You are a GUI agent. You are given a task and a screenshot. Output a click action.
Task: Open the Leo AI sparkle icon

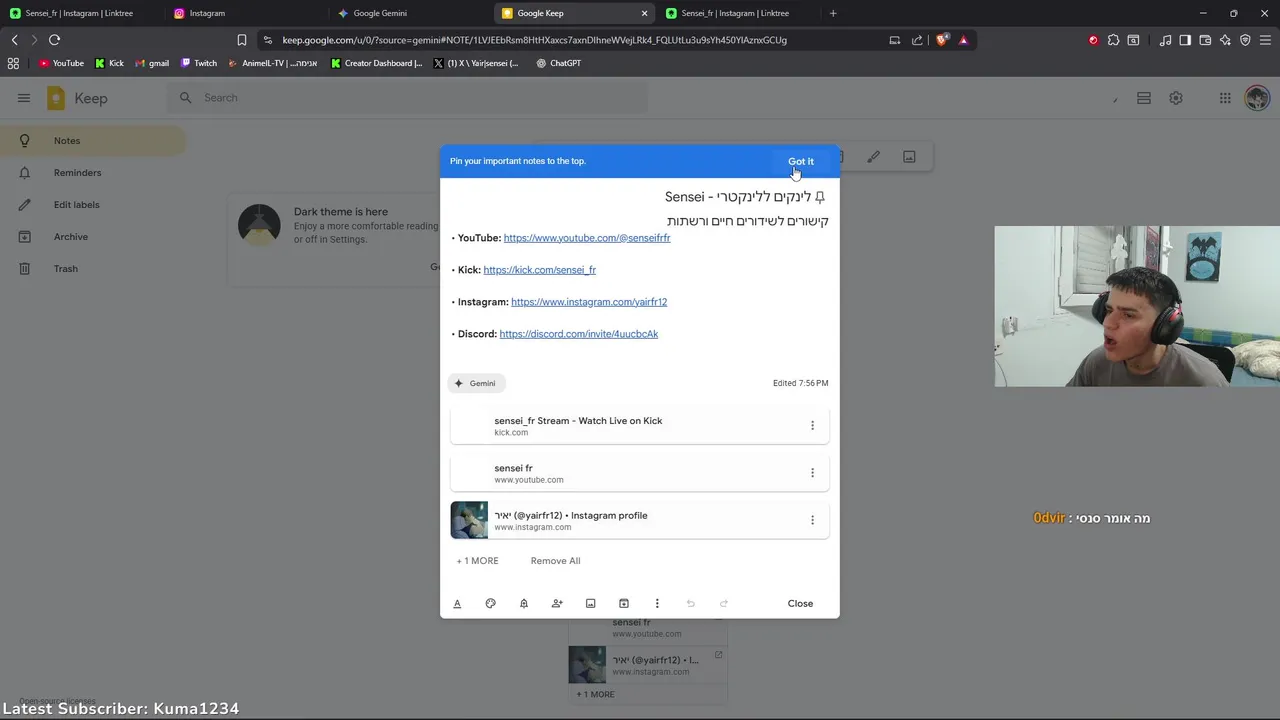tap(1225, 40)
